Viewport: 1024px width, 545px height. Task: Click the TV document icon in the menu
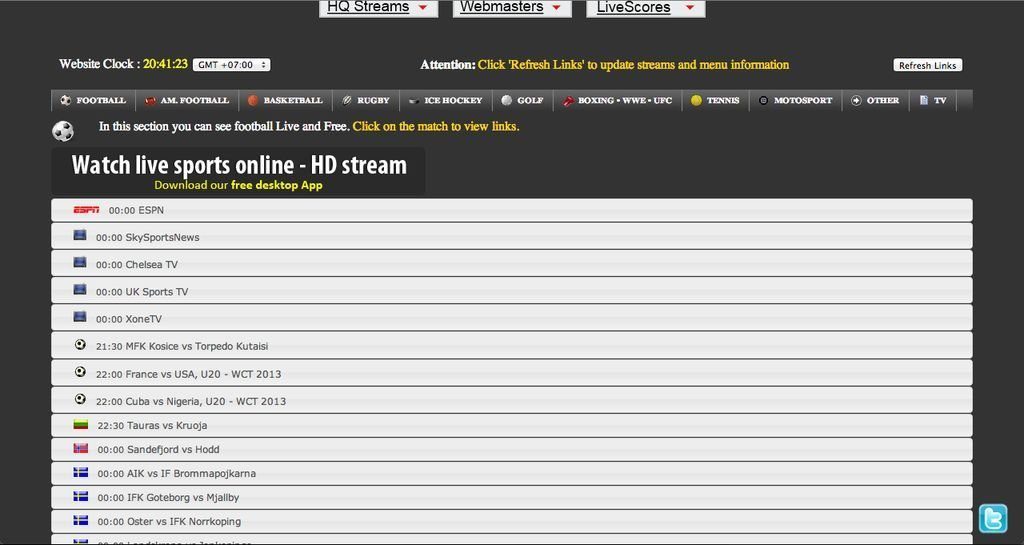924,101
